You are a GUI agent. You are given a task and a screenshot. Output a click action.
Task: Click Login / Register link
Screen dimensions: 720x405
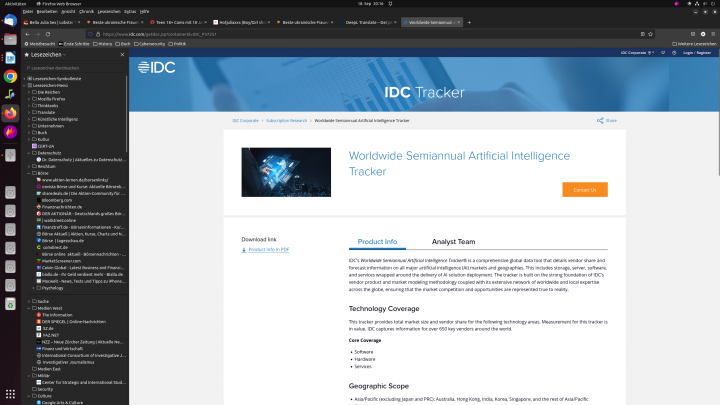pos(697,53)
